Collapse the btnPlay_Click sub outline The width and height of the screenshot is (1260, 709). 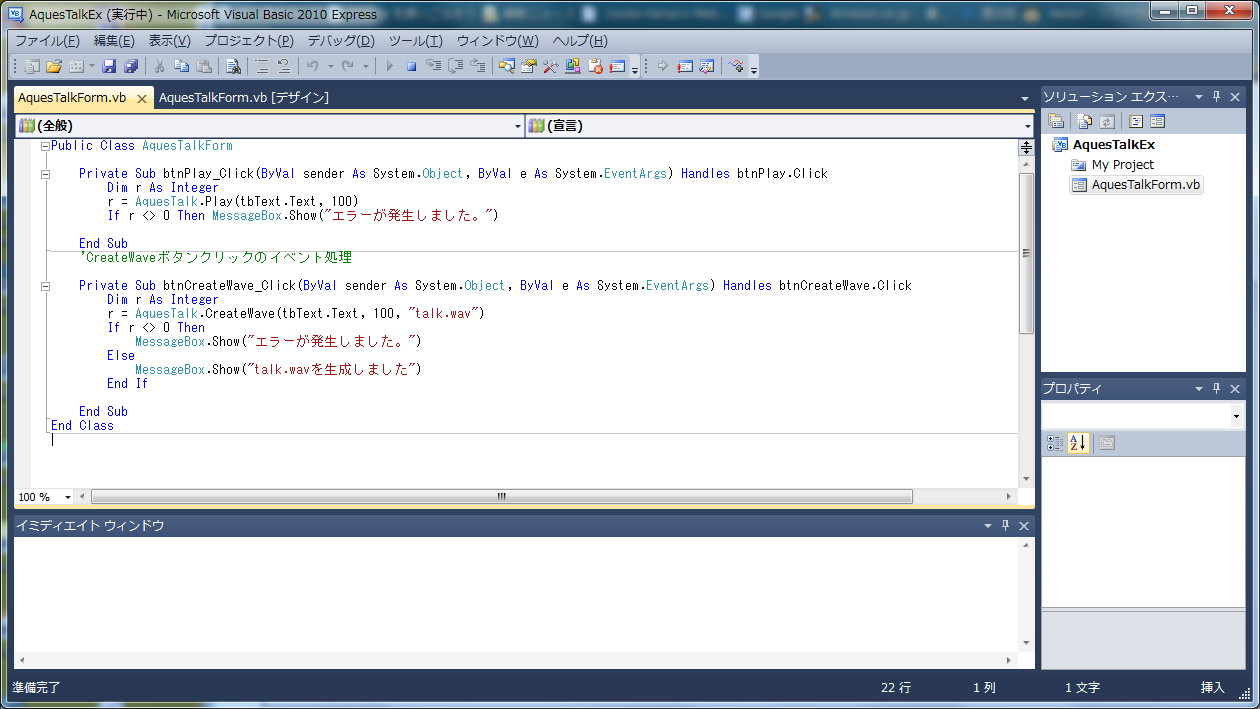[46, 174]
